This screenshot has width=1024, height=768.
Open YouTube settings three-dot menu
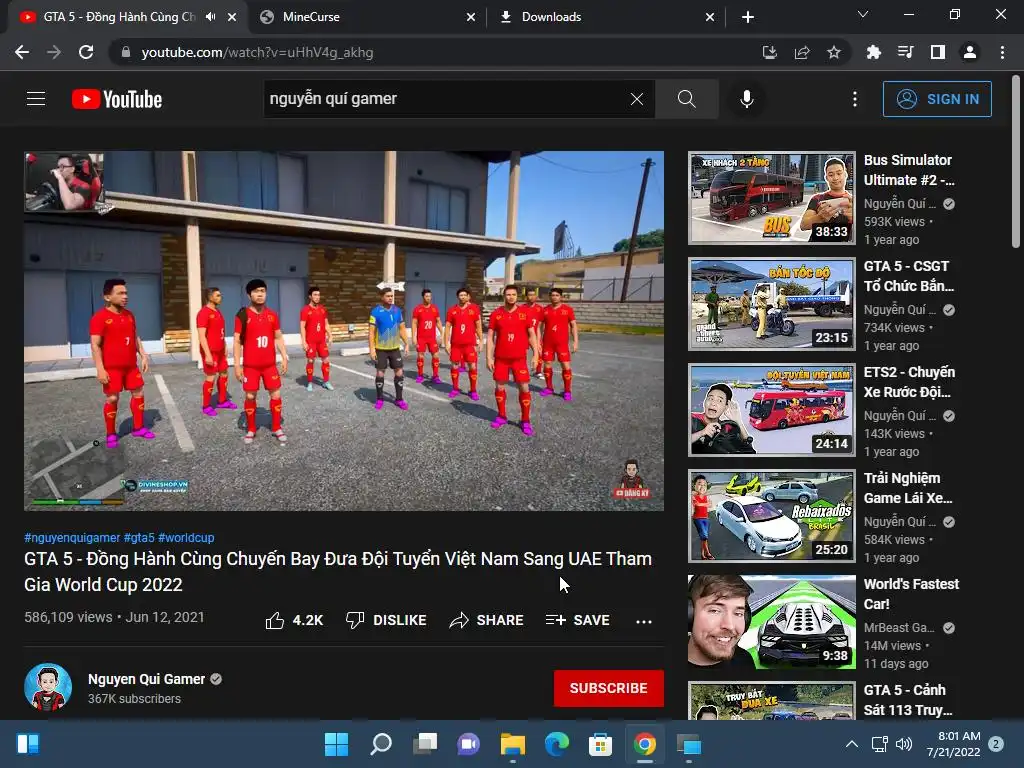click(854, 99)
